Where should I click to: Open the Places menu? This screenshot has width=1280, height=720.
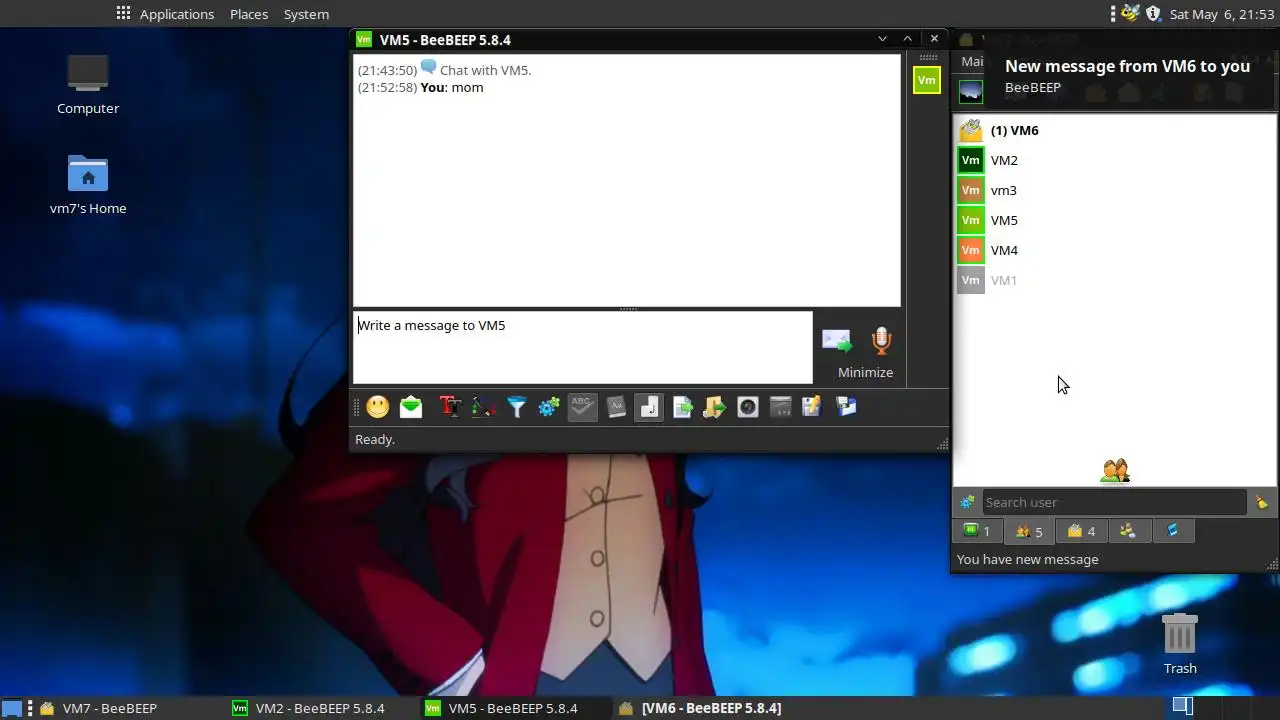(x=249, y=14)
